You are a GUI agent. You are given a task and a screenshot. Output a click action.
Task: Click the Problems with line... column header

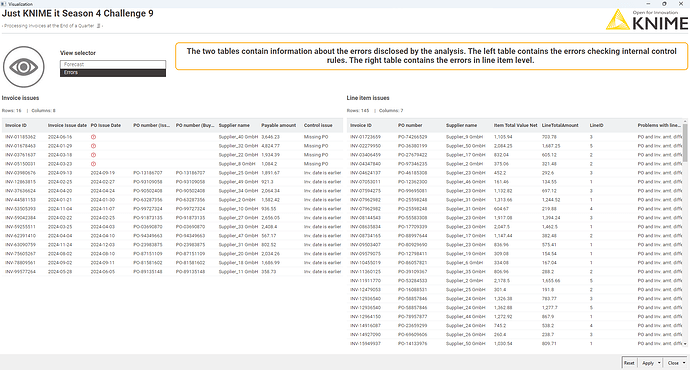pos(659,125)
